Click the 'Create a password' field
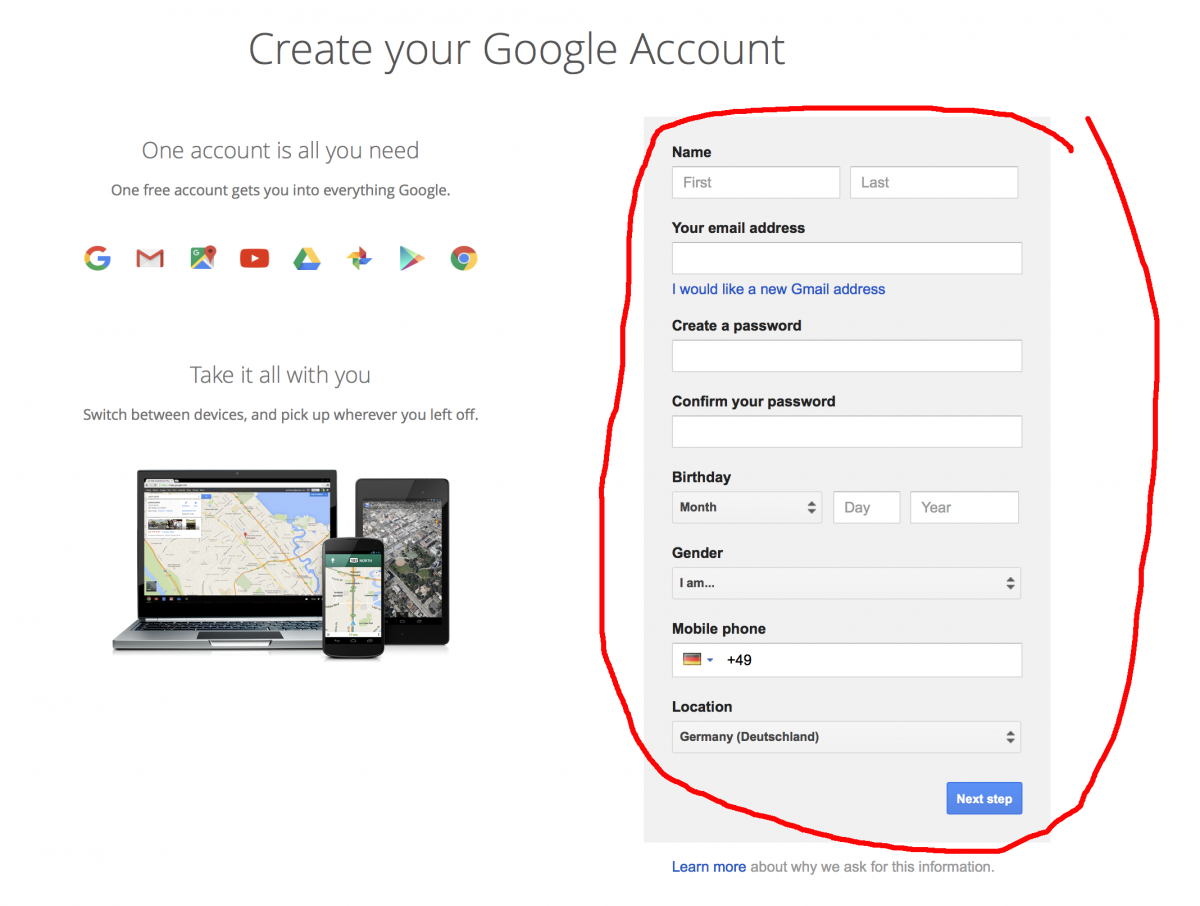This screenshot has height=906, width=1200. click(847, 356)
